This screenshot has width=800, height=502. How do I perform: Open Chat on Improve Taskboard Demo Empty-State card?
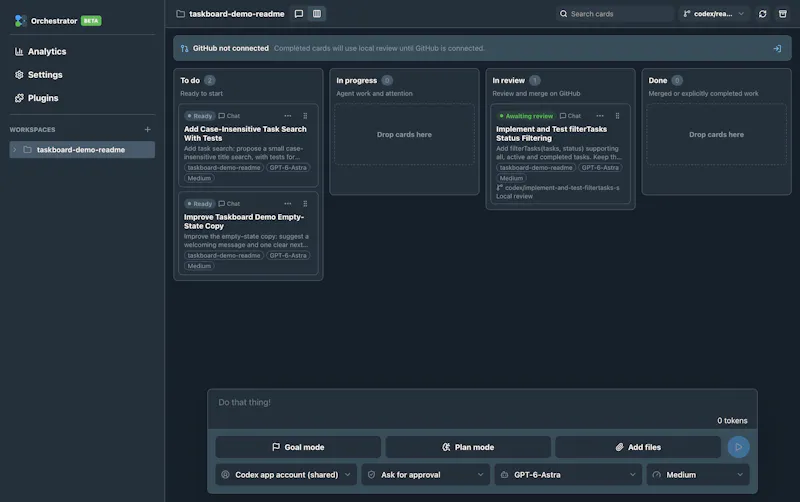click(x=229, y=204)
